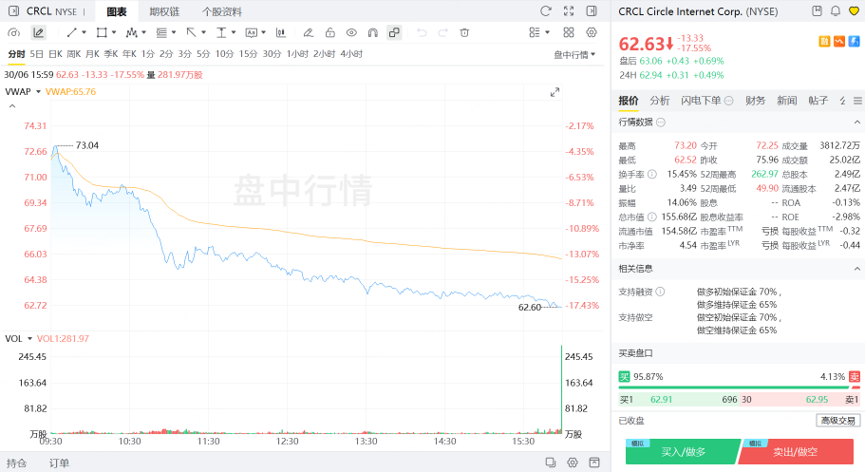This screenshot has width=865, height=472.
Task: Select the text note box tool
Action: (x=251, y=33)
